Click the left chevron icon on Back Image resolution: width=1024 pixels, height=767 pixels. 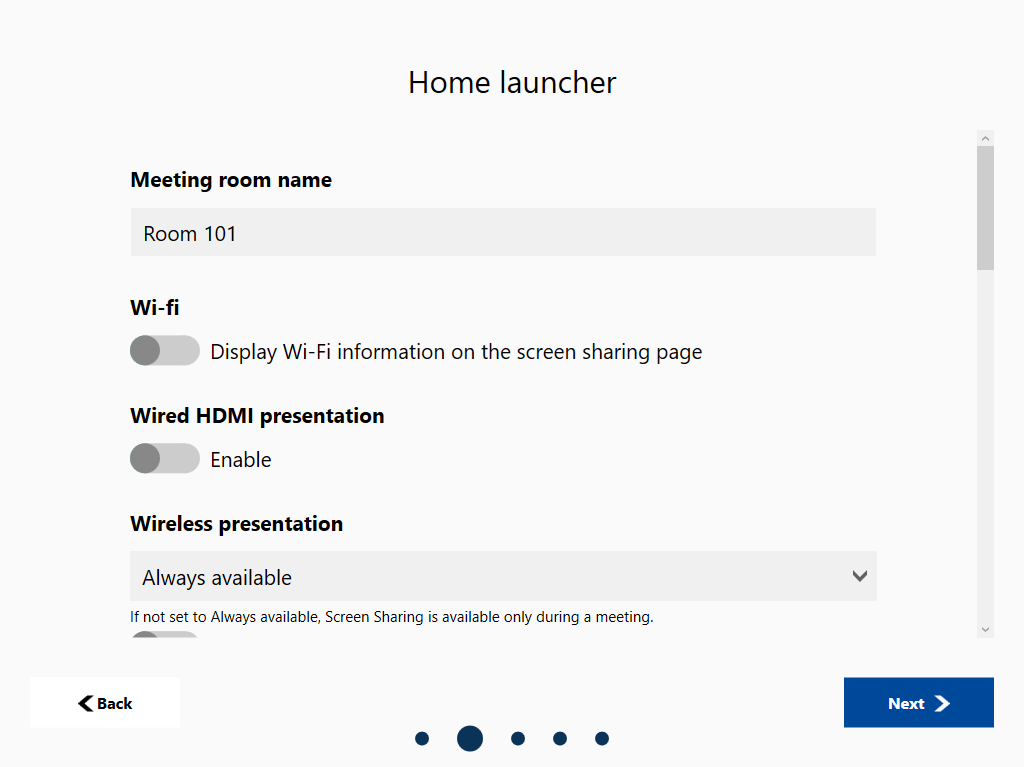click(86, 703)
